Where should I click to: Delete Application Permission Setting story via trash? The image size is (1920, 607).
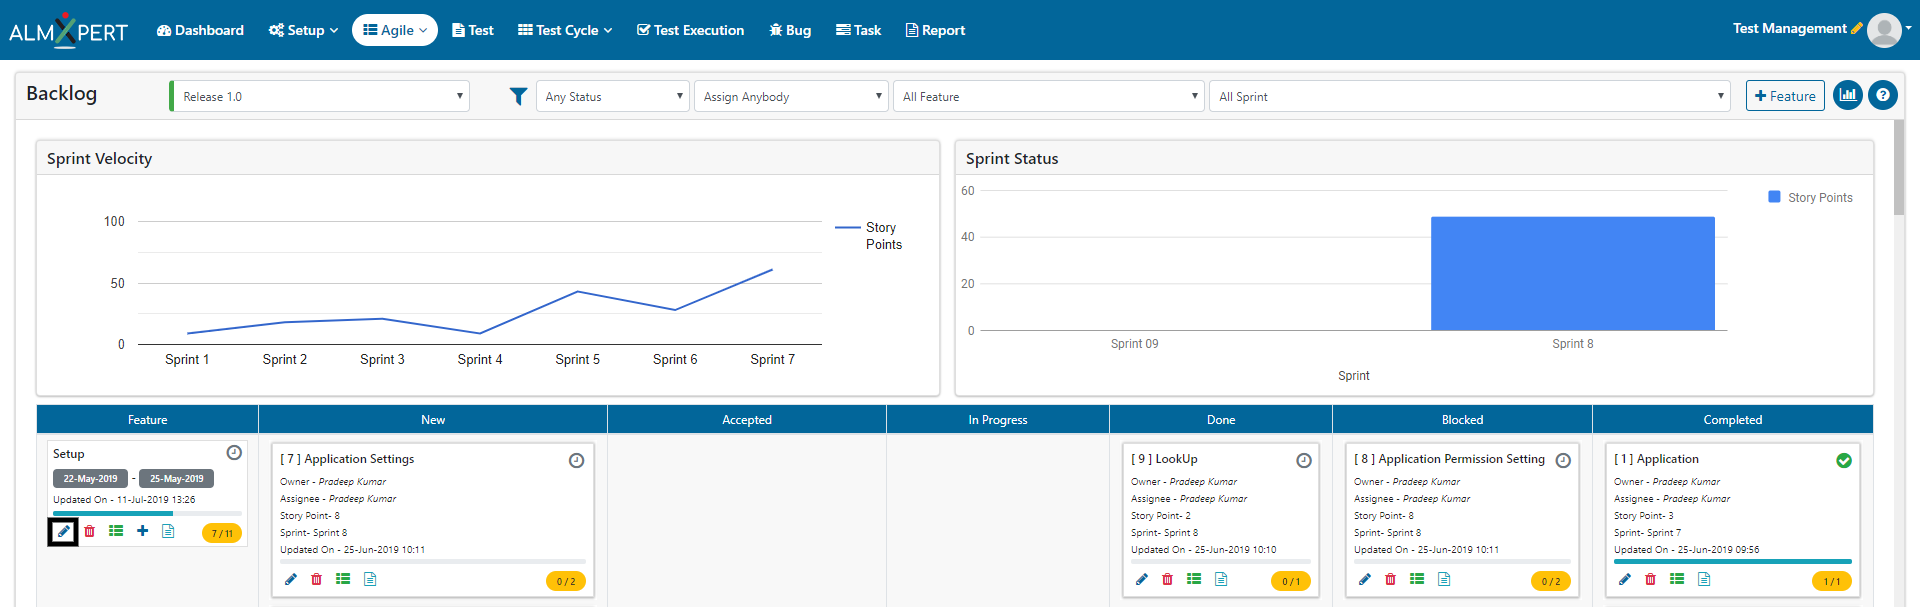(1390, 579)
